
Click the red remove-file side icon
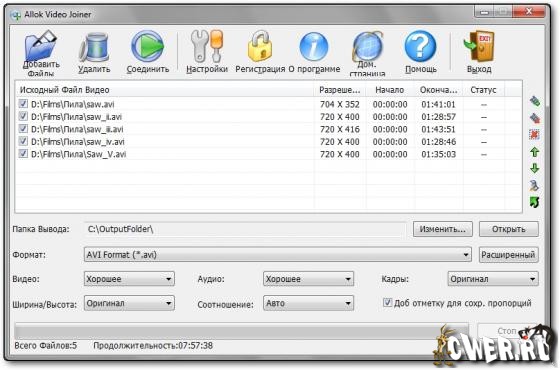(535, 118)
